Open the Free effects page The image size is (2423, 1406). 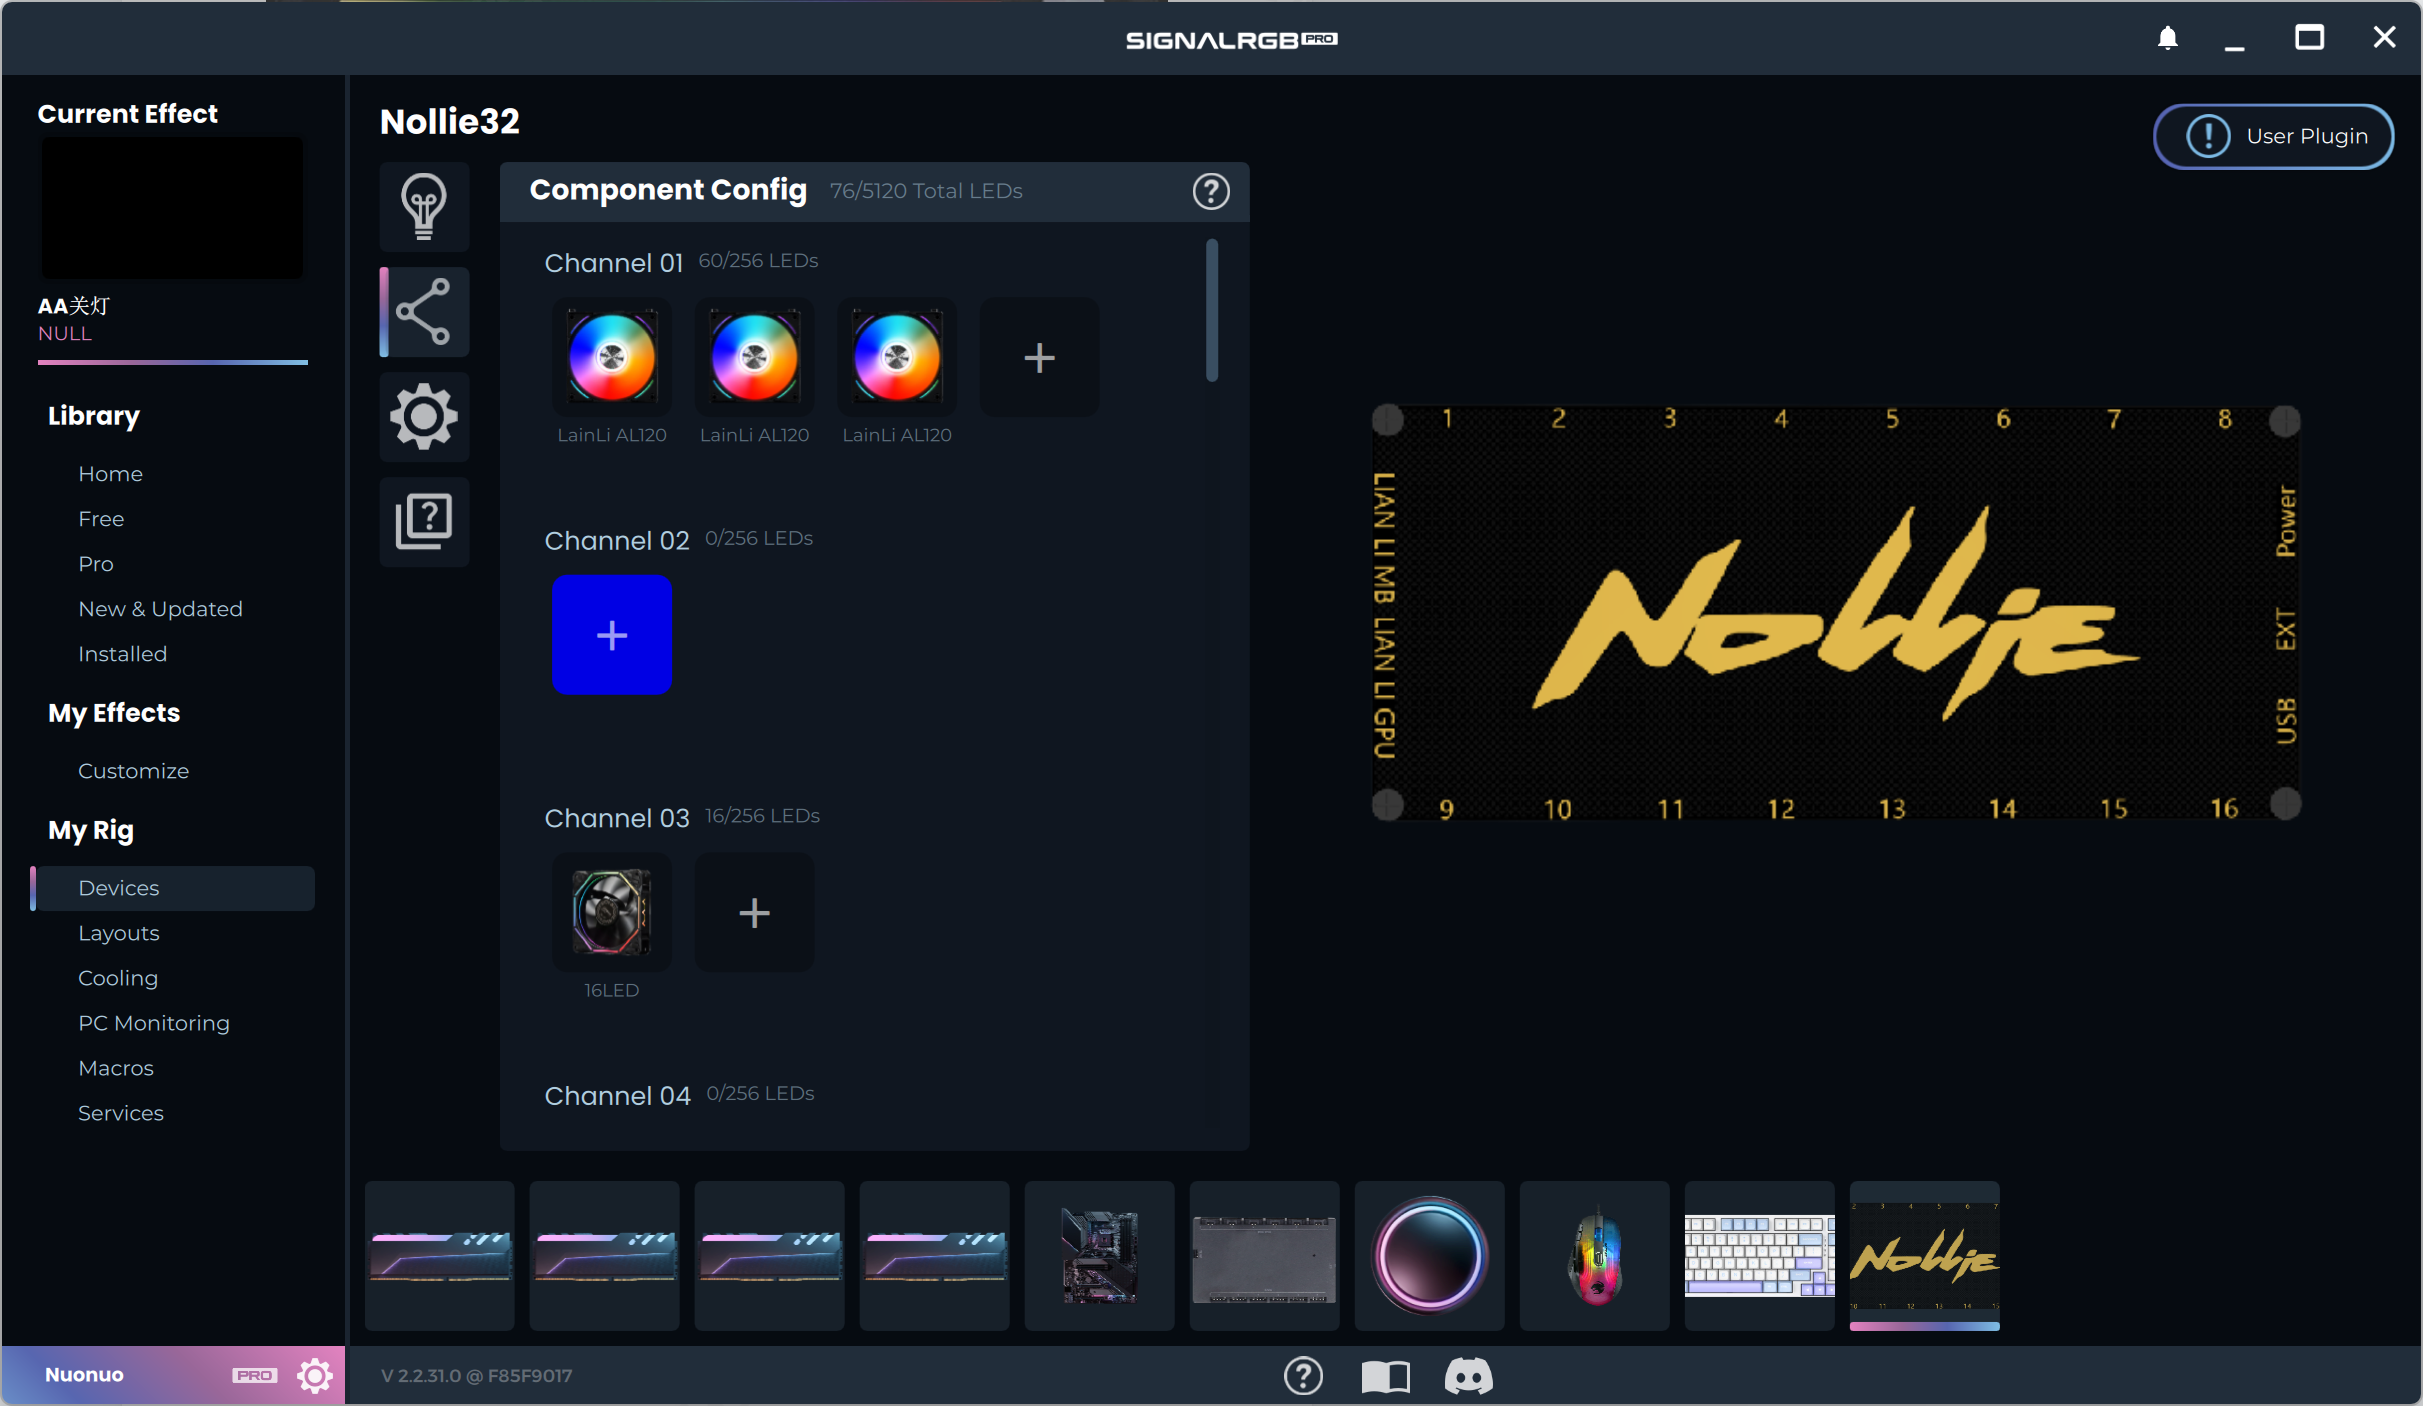[101, 519]
